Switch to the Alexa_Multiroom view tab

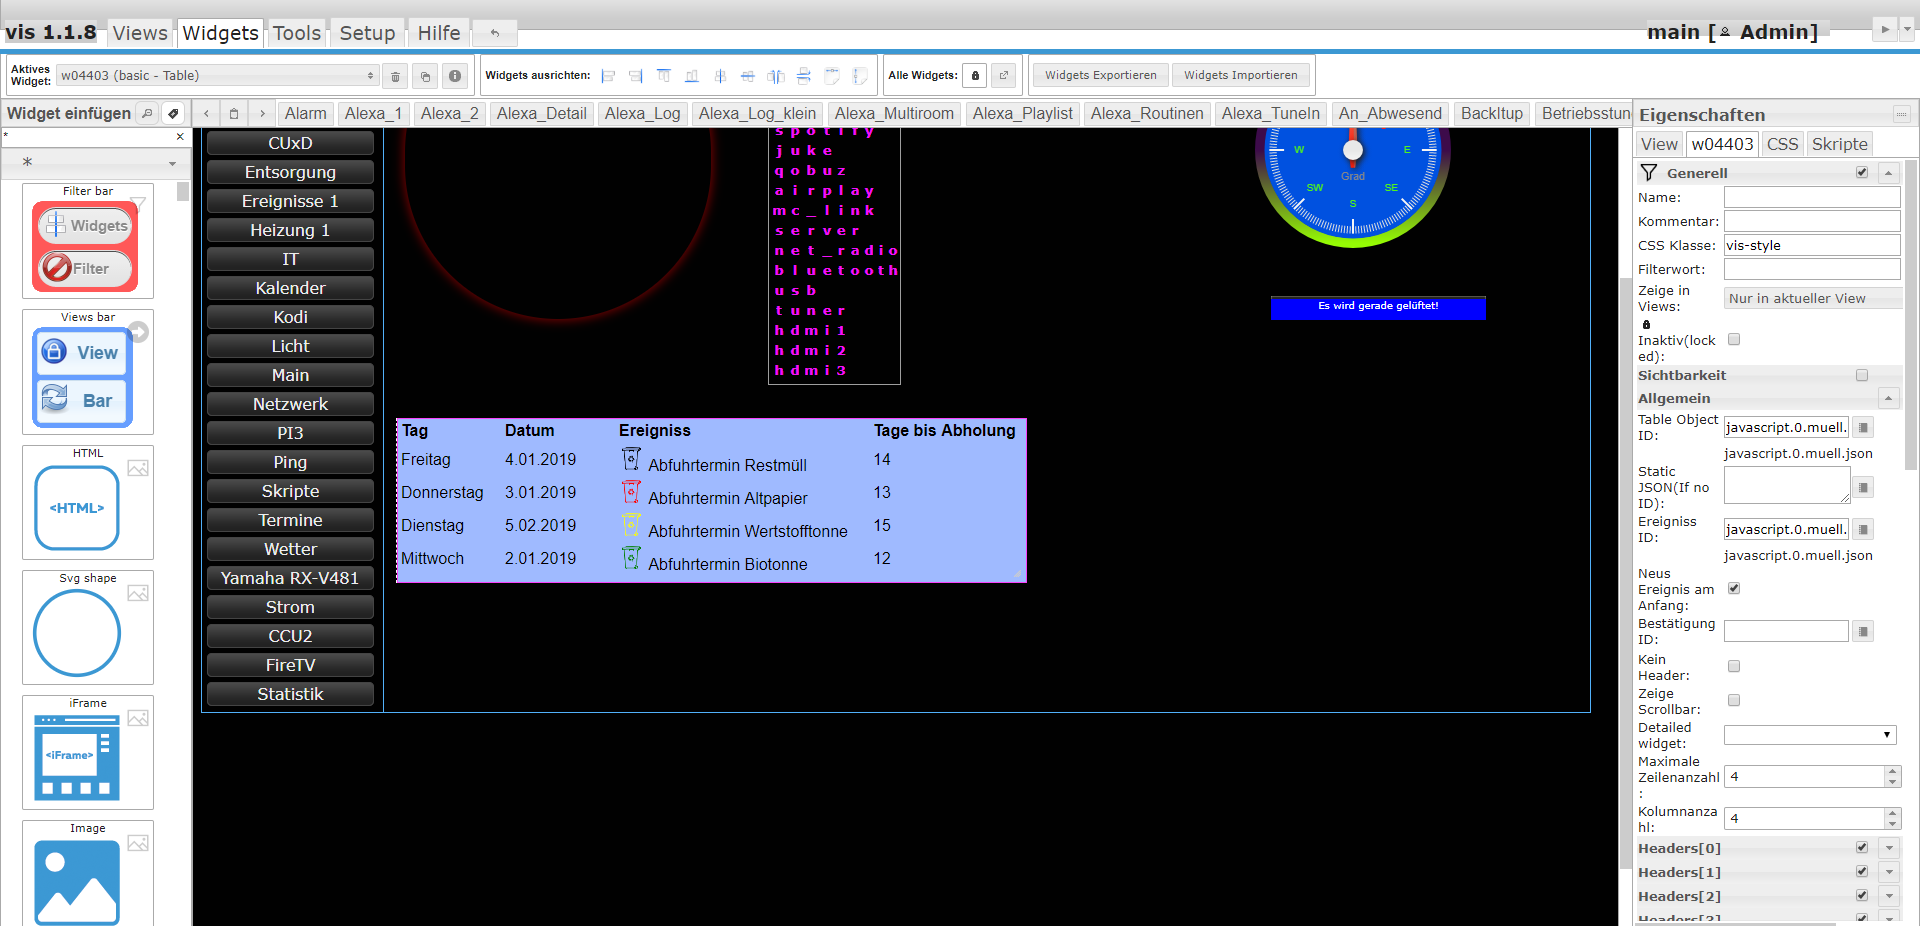pyautogui.click(x=894, y=114)
